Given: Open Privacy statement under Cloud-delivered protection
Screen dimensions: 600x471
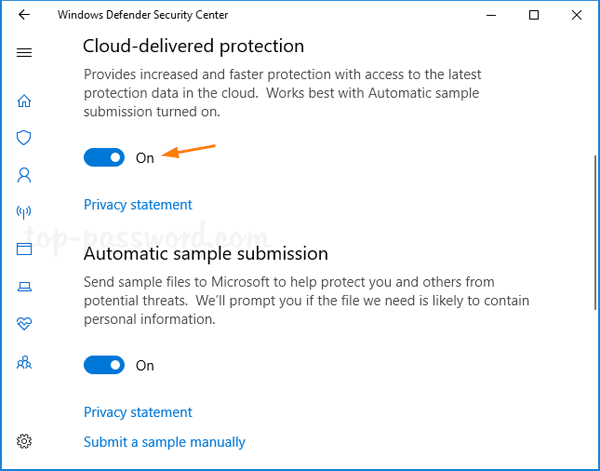Looking at the screenshot, I should (138, 205).
